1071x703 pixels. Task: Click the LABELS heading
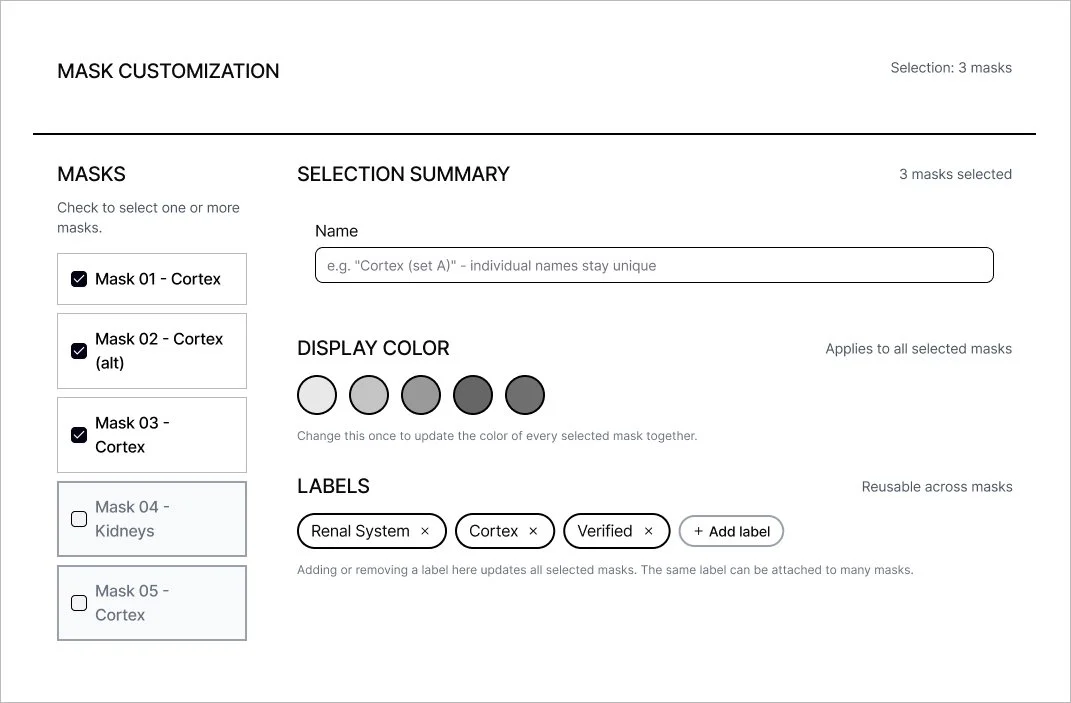(333, 486)
